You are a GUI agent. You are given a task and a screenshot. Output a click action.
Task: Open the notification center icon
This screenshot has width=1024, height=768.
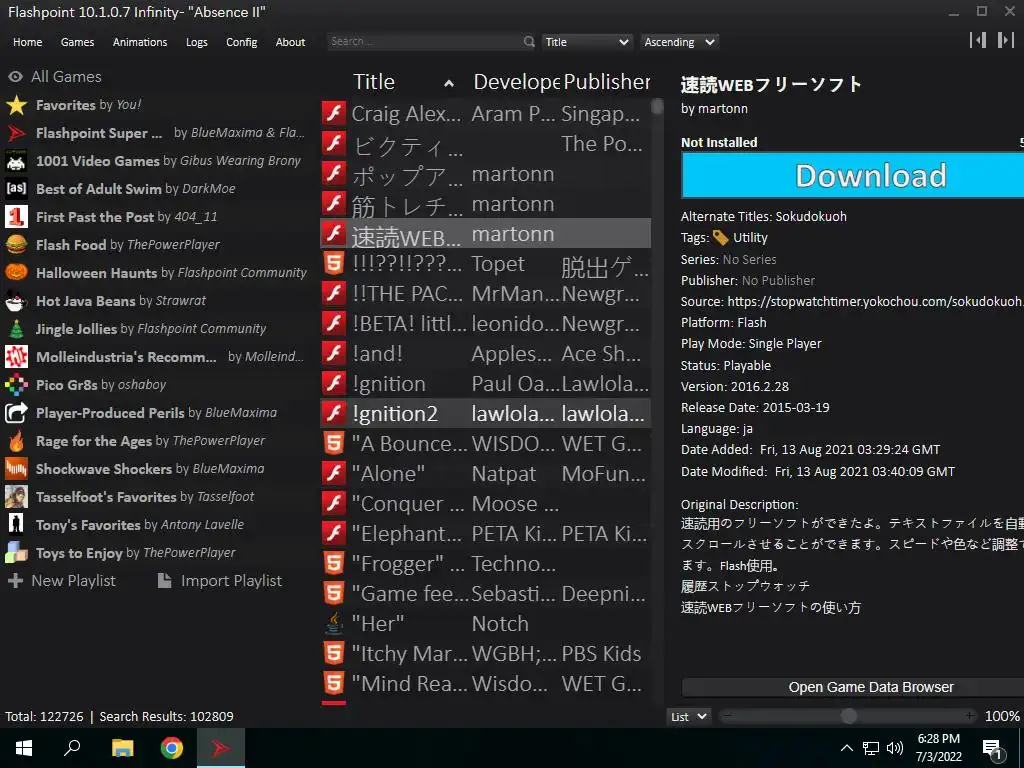(993, 750)
